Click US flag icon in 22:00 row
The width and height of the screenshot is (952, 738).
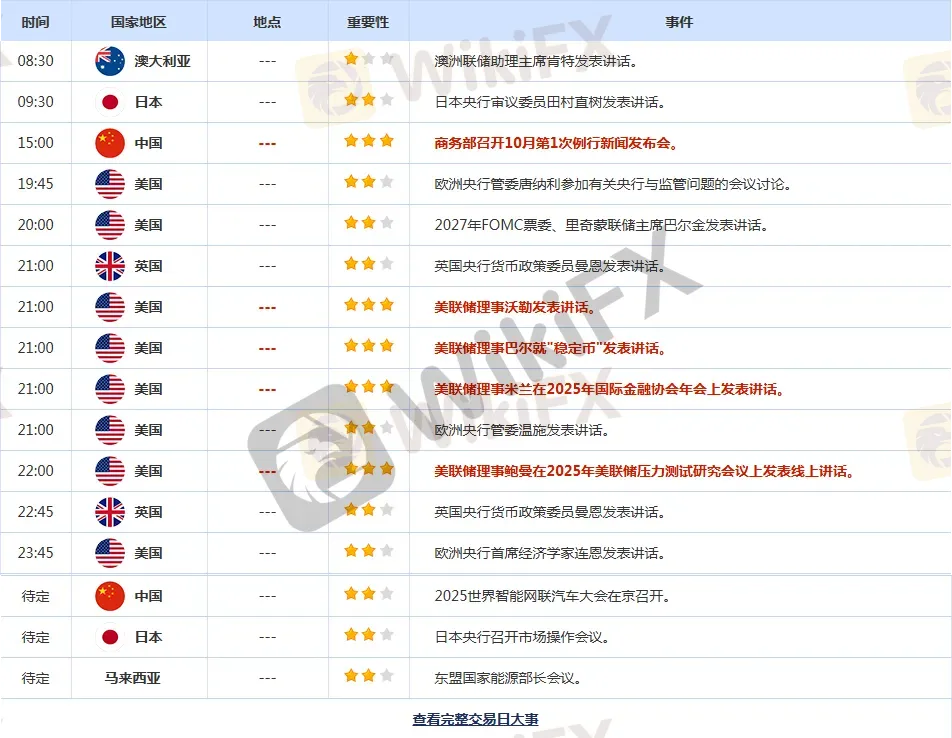click(x=110, y=471)
